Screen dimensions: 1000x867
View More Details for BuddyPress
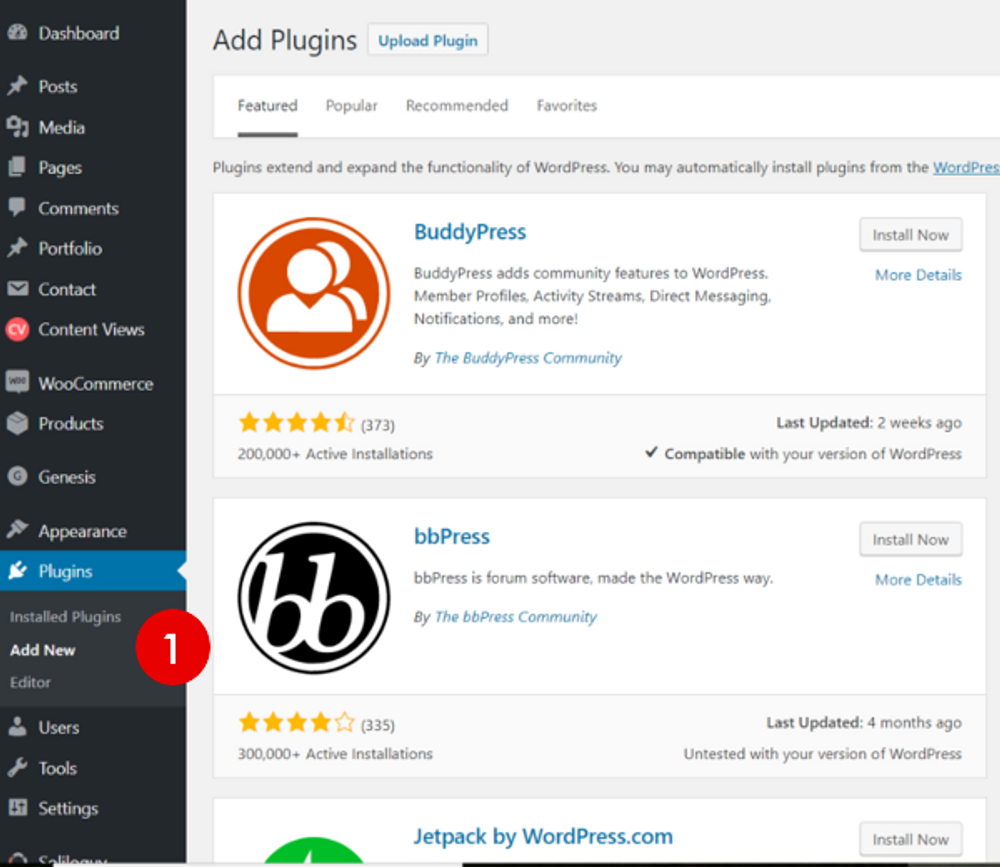[918, 275]
